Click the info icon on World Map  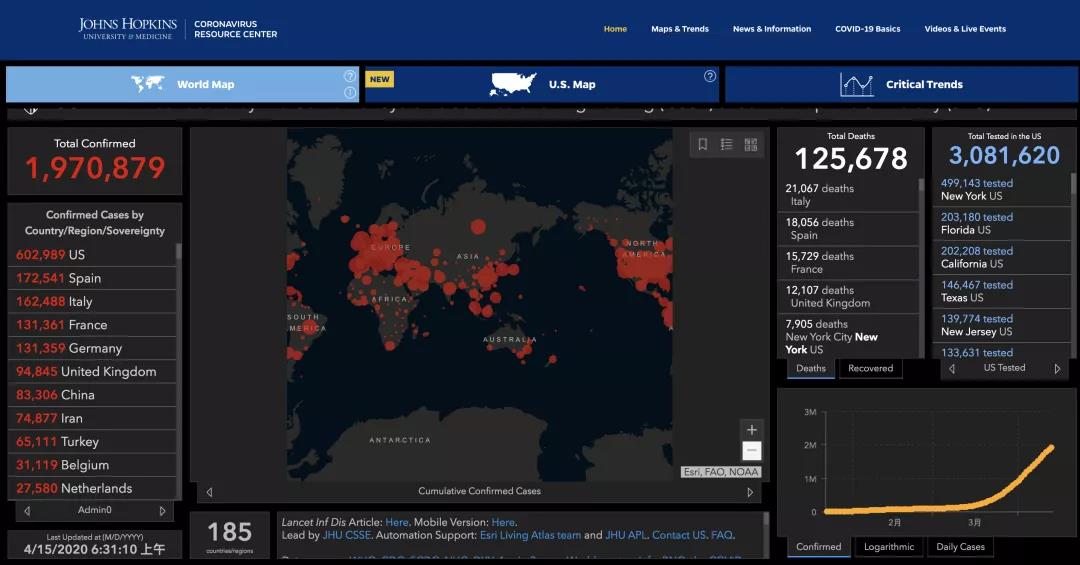(x=350, y=93)
